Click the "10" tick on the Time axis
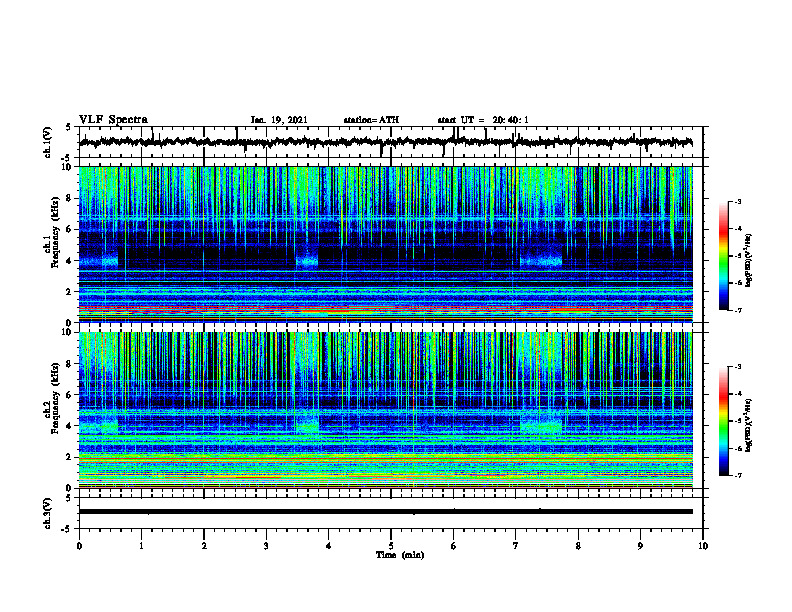This screenshot has height=612, width=792. [x=703, y=546]
